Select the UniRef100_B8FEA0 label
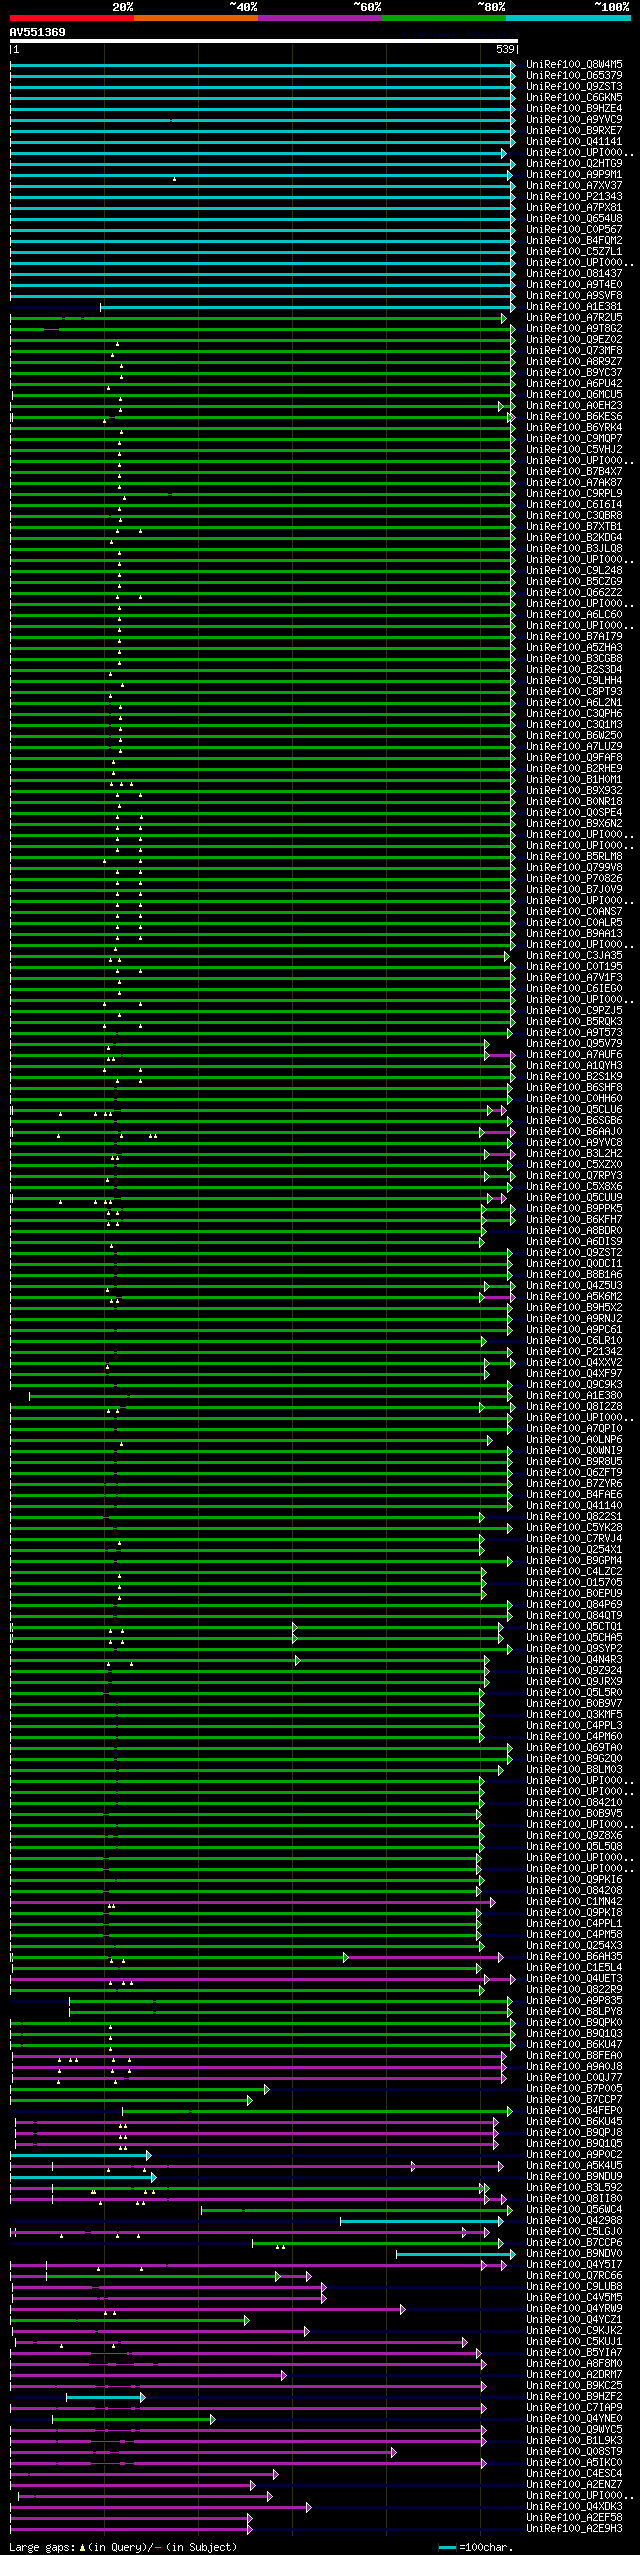Viewport: 640px width, 2555px height. [x=574, y=2056]
